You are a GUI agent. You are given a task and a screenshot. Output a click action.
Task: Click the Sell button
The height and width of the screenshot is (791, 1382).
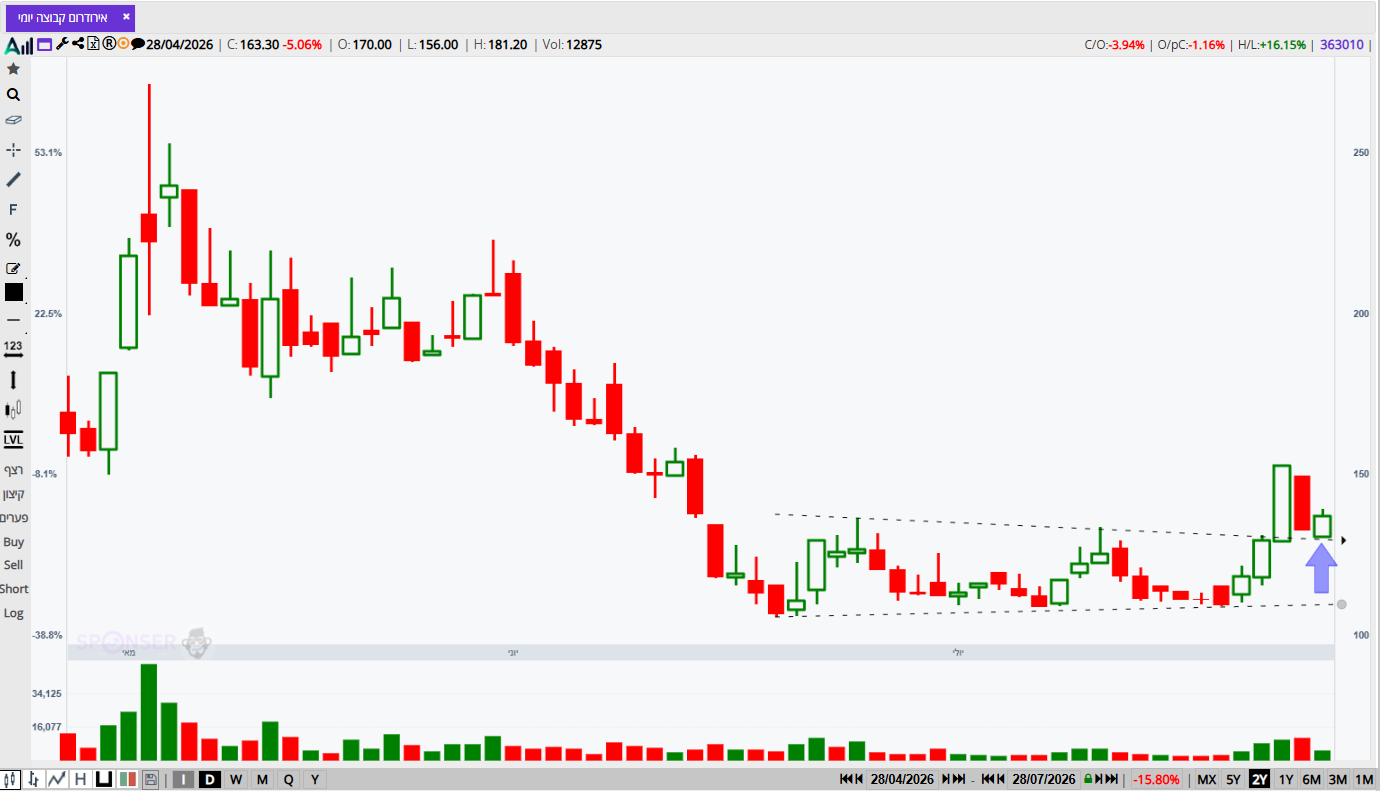coord(13,565)
